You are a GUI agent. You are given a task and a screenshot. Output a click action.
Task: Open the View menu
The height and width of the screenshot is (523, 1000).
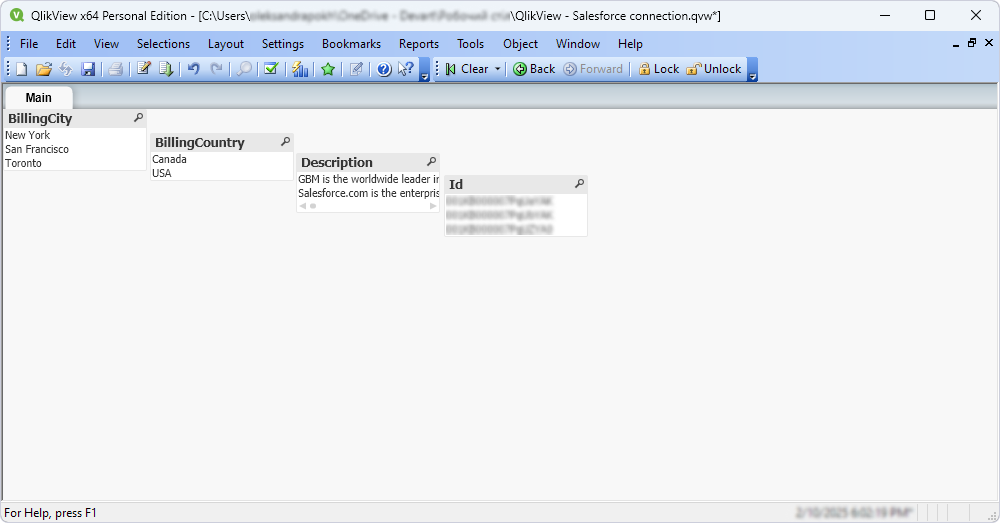click(106, 44)
